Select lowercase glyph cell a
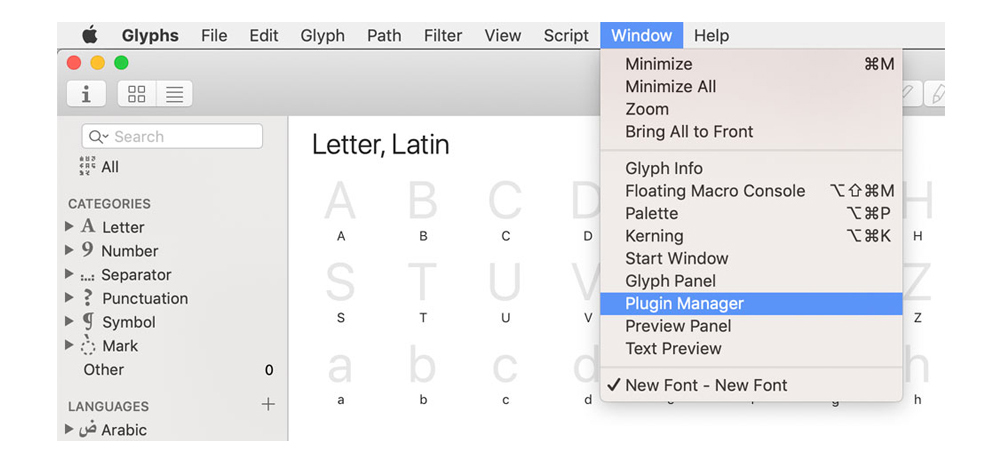The width and height of the screenshot is (1000, 461). tap(341, 375)
